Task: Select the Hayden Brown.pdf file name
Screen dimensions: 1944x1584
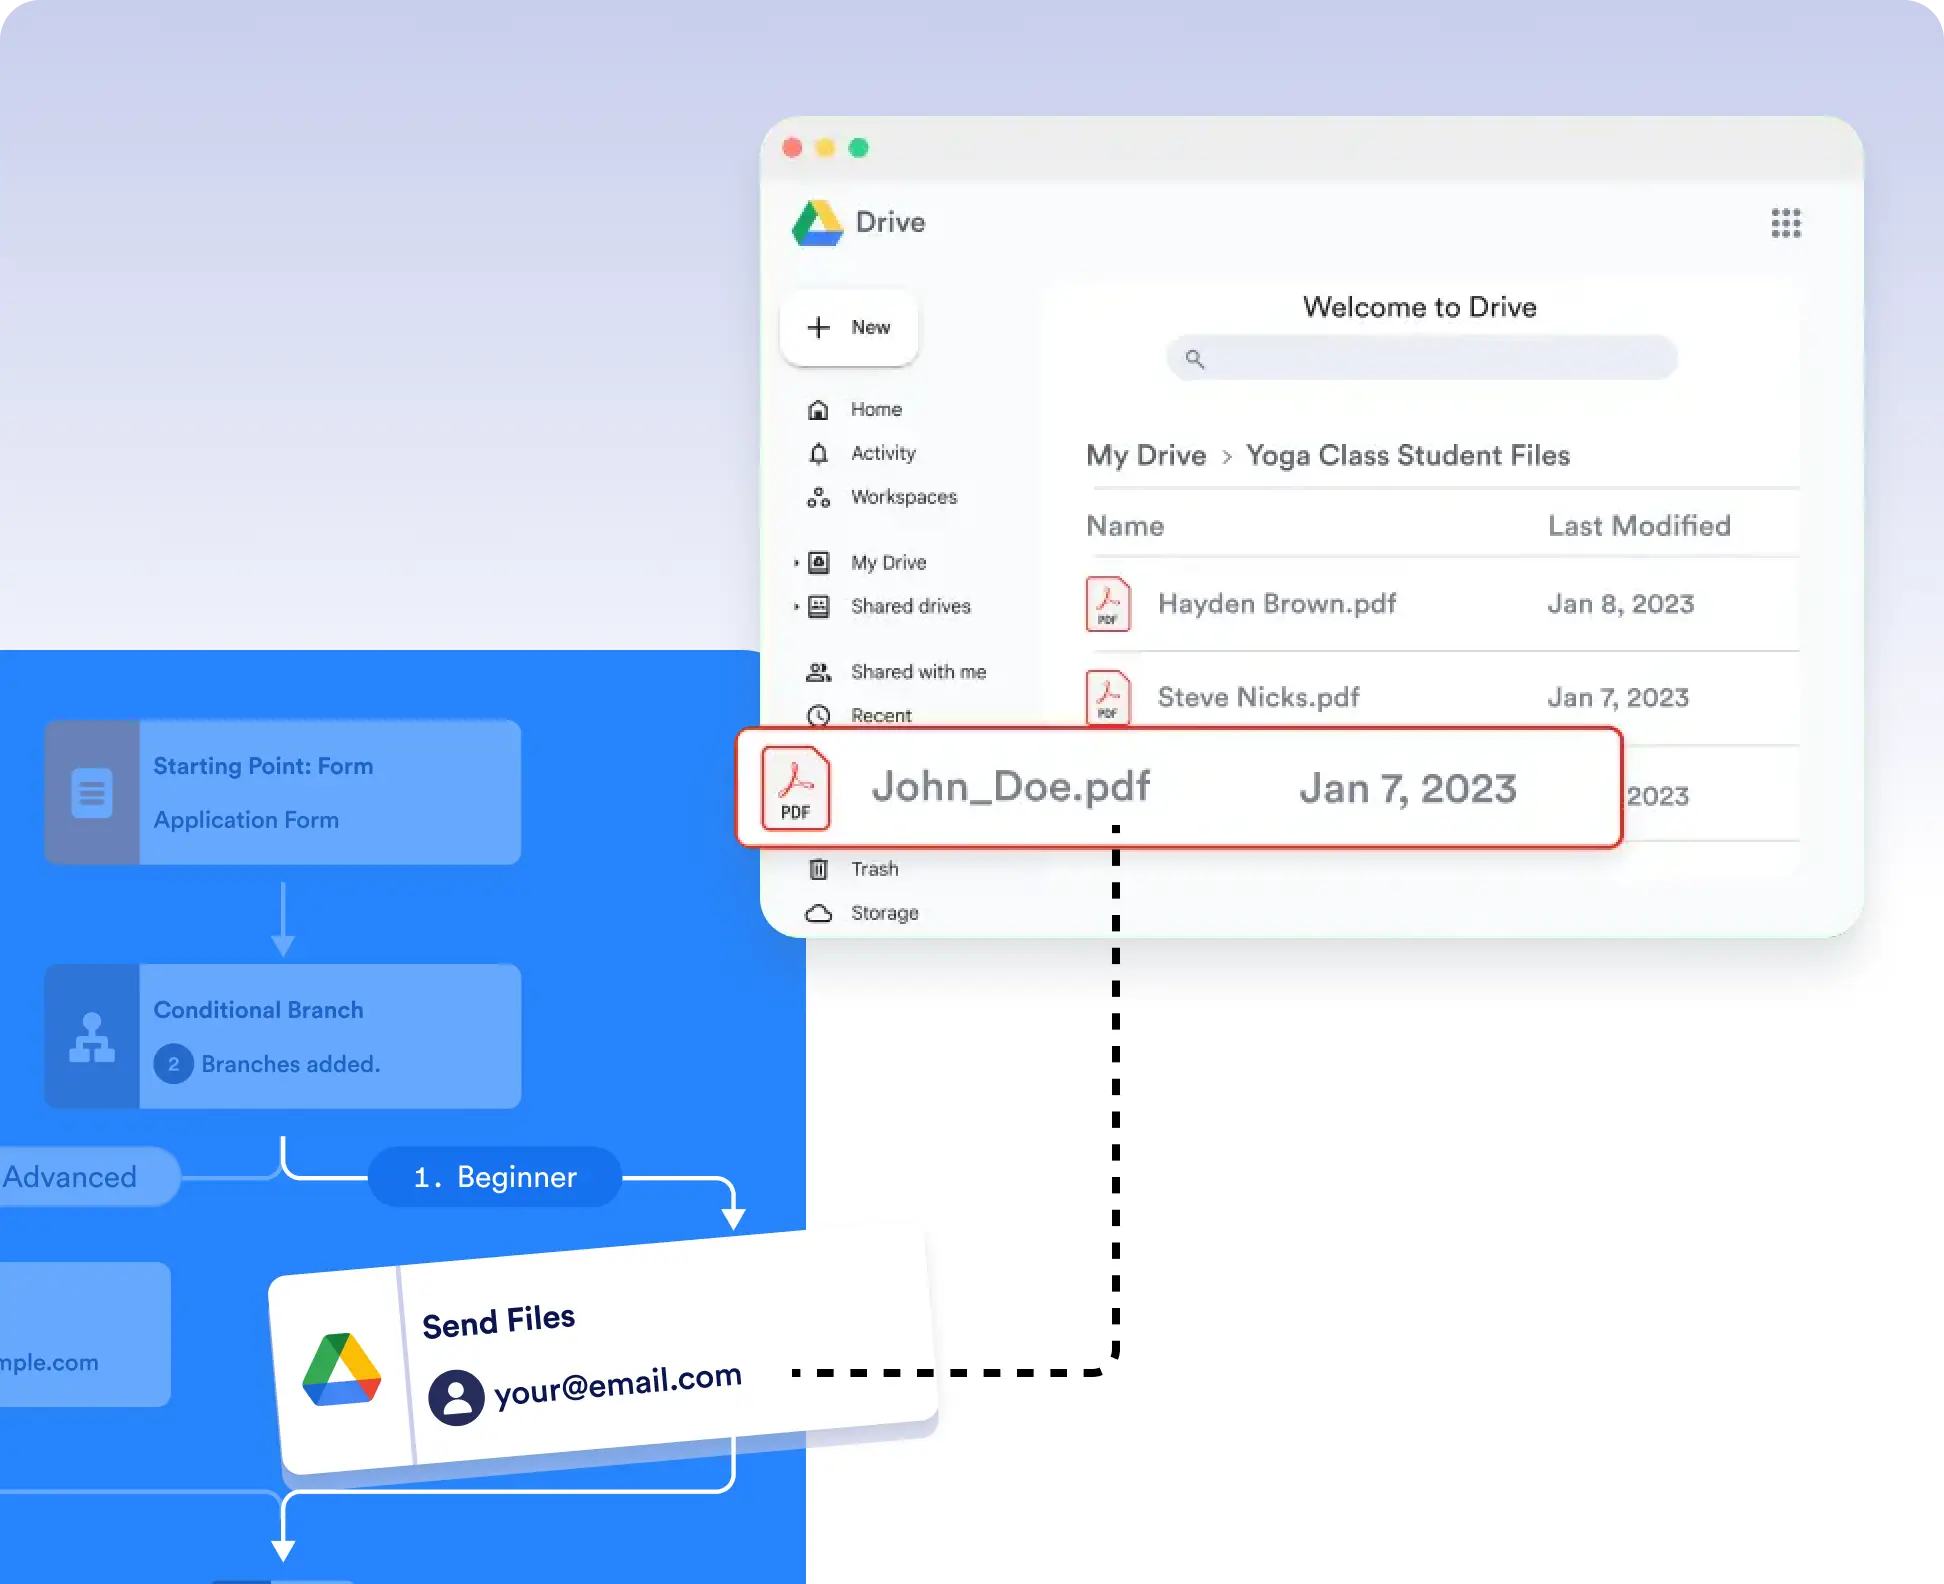Action: [1277, 604]
